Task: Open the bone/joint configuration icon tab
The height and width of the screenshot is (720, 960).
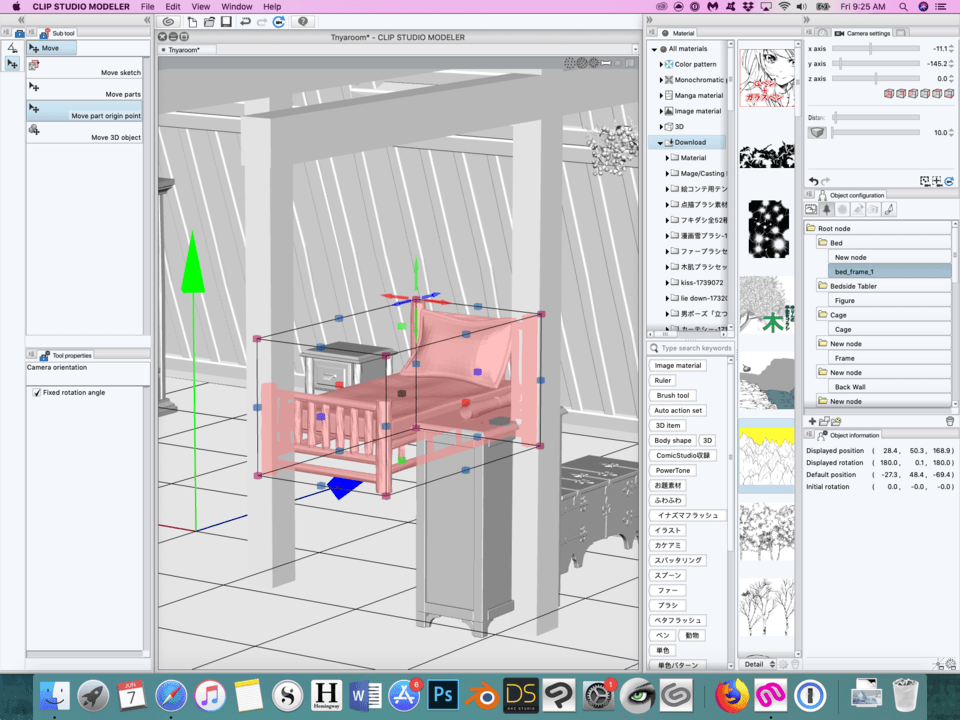Action: 889,209
